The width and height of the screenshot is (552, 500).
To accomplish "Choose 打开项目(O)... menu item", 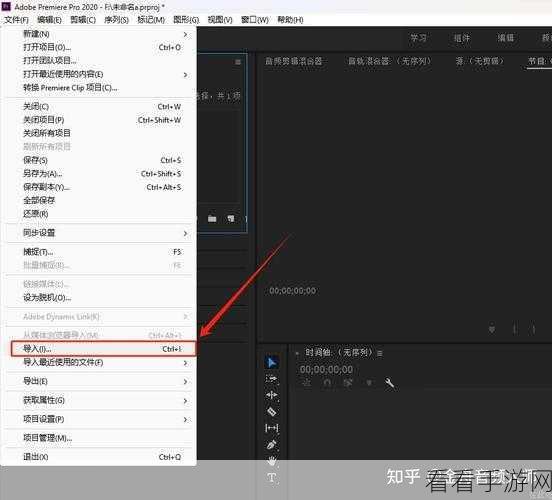I will pos(100,47).
